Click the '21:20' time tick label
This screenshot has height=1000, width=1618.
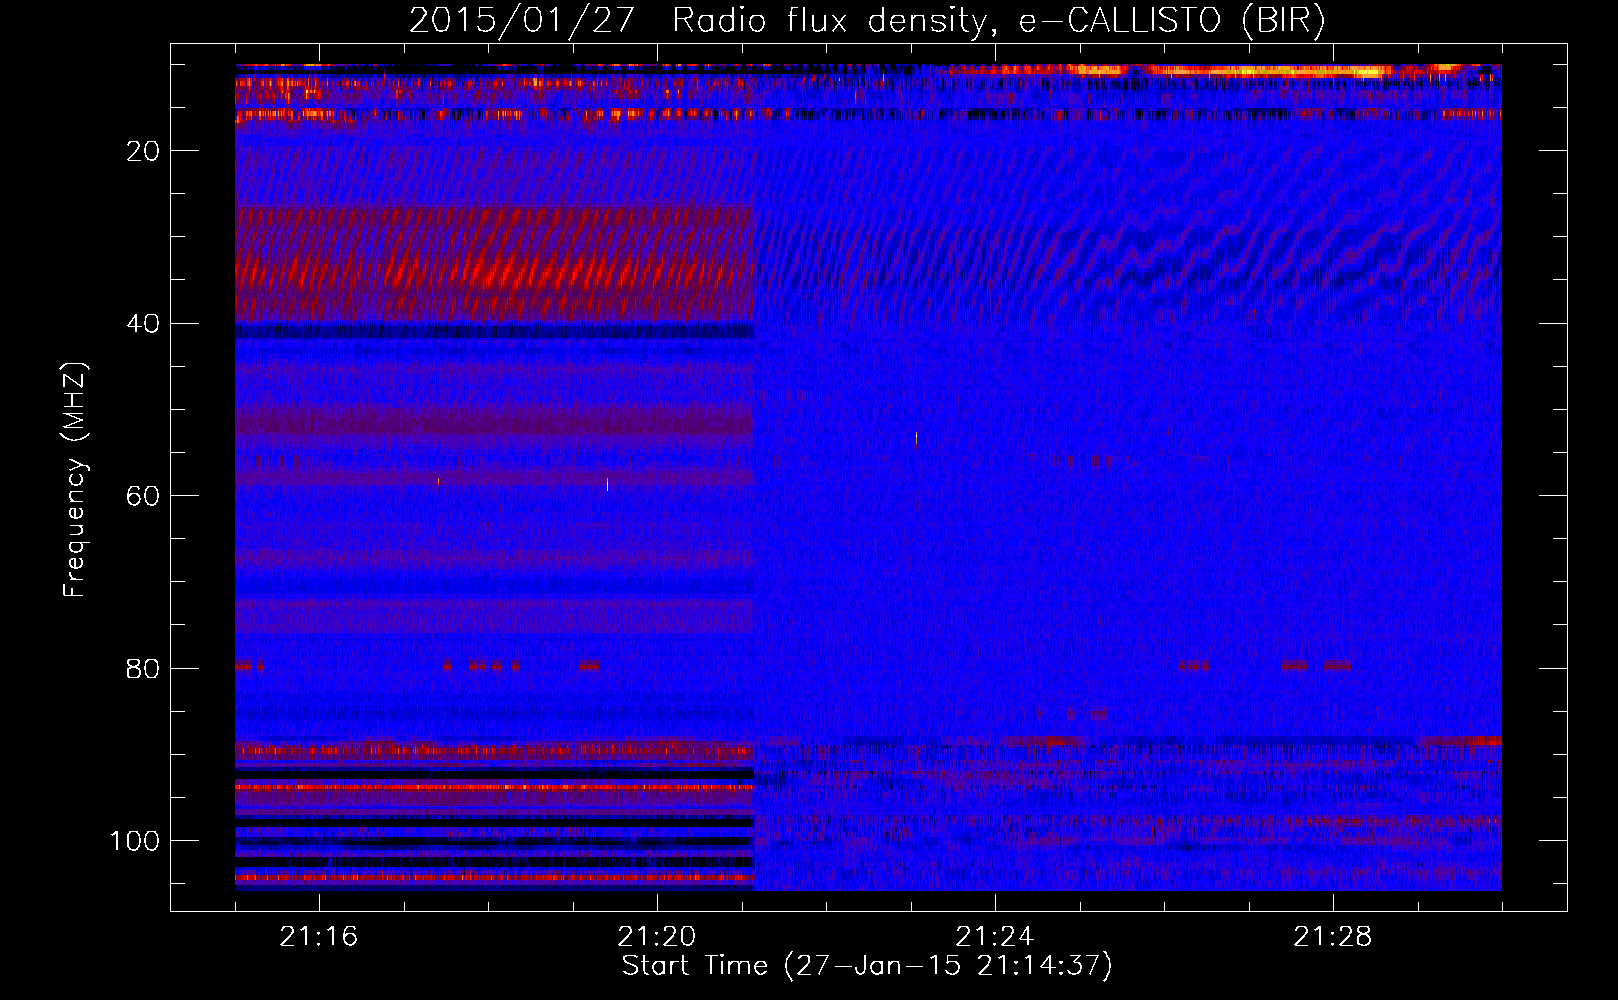pyautogui.click(x=656, y=937)
